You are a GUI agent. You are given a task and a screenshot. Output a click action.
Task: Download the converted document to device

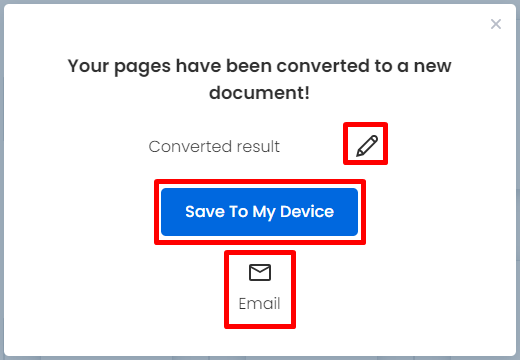259,212
